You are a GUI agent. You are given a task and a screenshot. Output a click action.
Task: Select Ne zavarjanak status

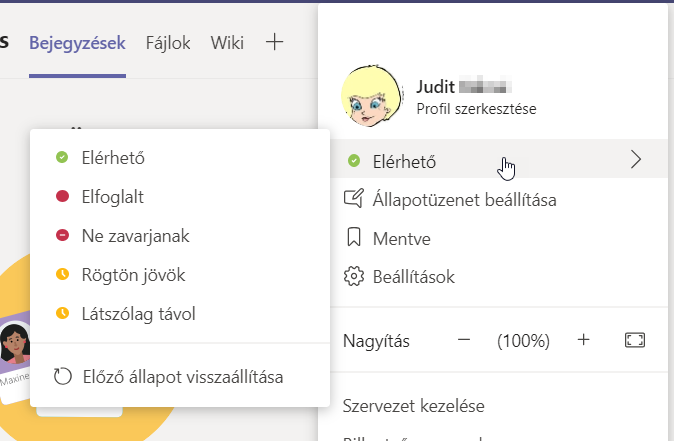click(x=135, y=236)
